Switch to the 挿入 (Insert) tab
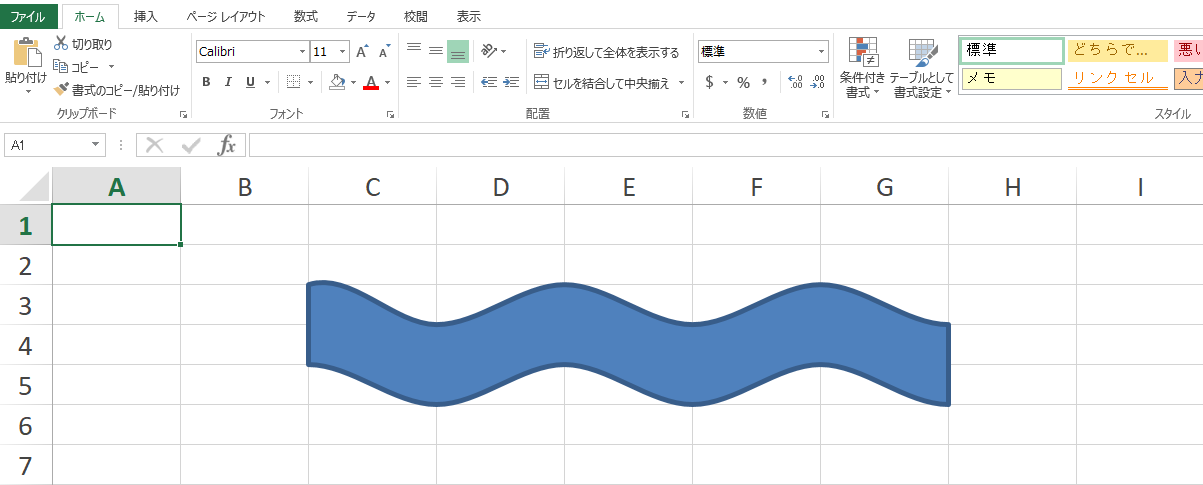This screenshot has width=1203, height=485. (146, 17)
